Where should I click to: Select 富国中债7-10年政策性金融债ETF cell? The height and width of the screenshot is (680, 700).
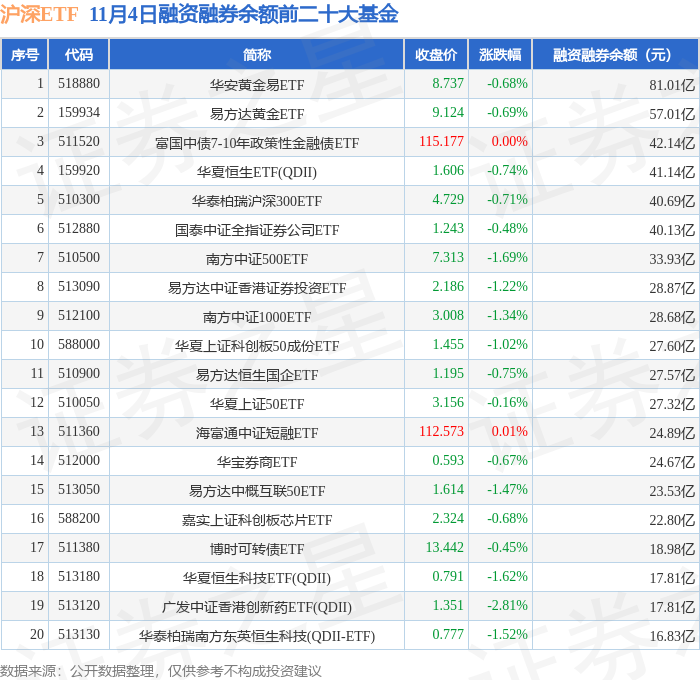tap(257, 143)
